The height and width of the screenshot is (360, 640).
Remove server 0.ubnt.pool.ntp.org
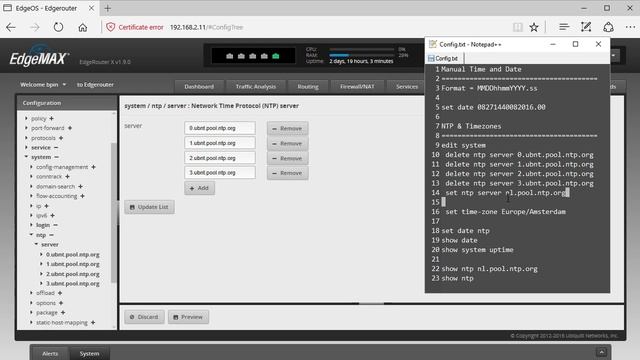(287, 128)
